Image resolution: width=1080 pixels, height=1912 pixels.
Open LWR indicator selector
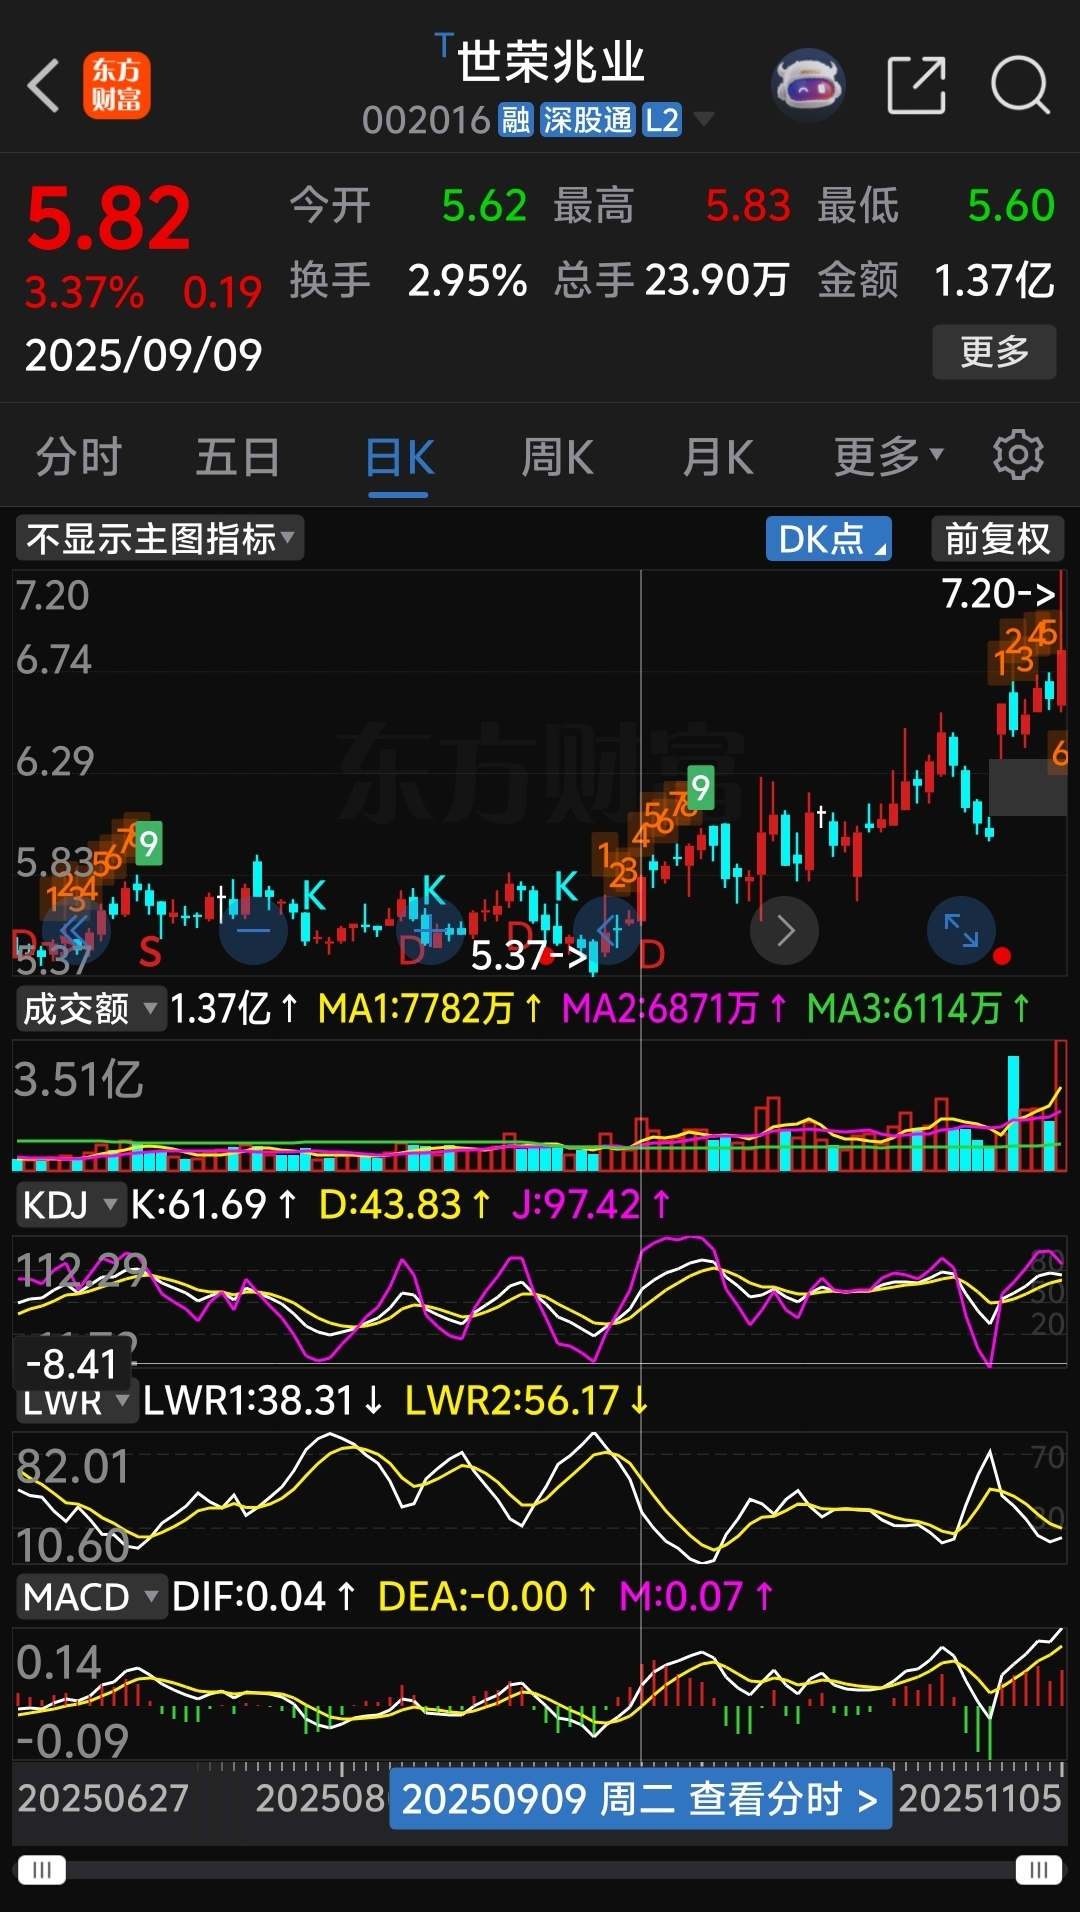tap(76, 1402)
